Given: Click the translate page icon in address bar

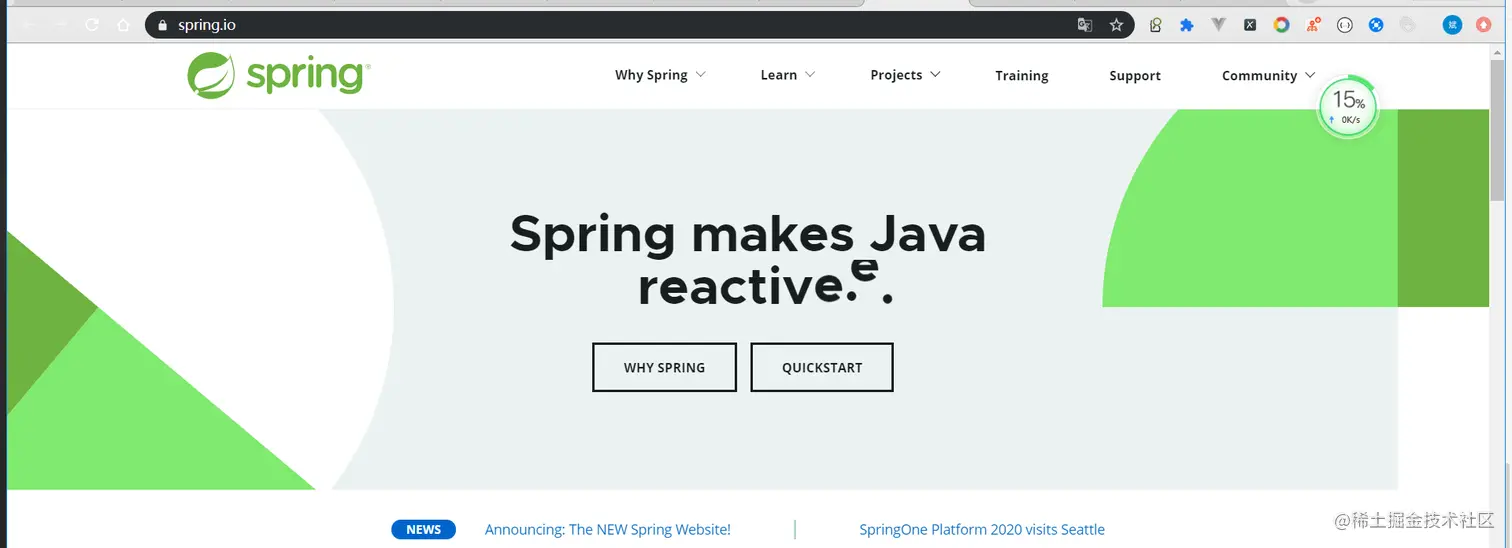Looking at the screenshot, I should tap(1085, 25).
